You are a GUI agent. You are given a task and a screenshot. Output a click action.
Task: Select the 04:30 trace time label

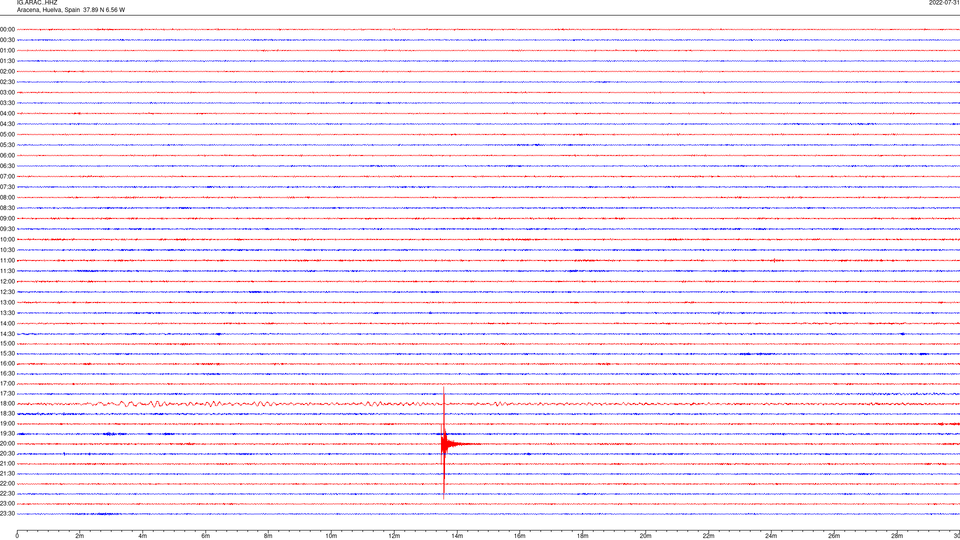coord(7,124)
